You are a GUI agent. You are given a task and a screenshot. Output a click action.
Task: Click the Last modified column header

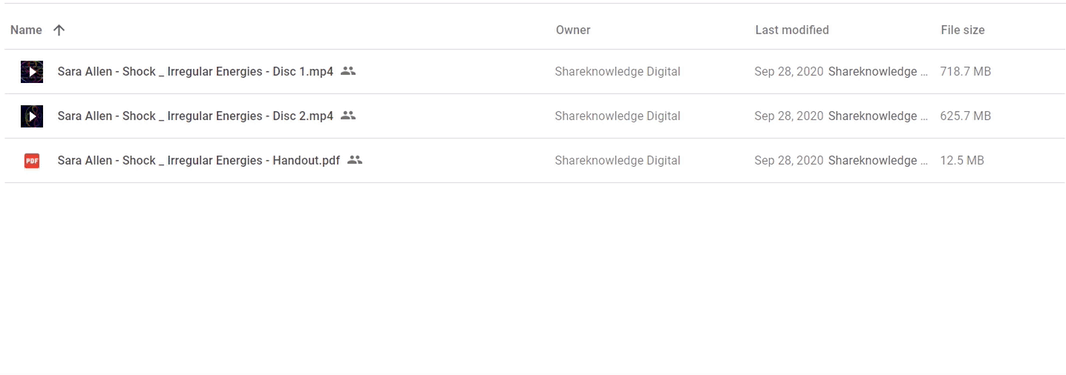(x=792, y=30)
